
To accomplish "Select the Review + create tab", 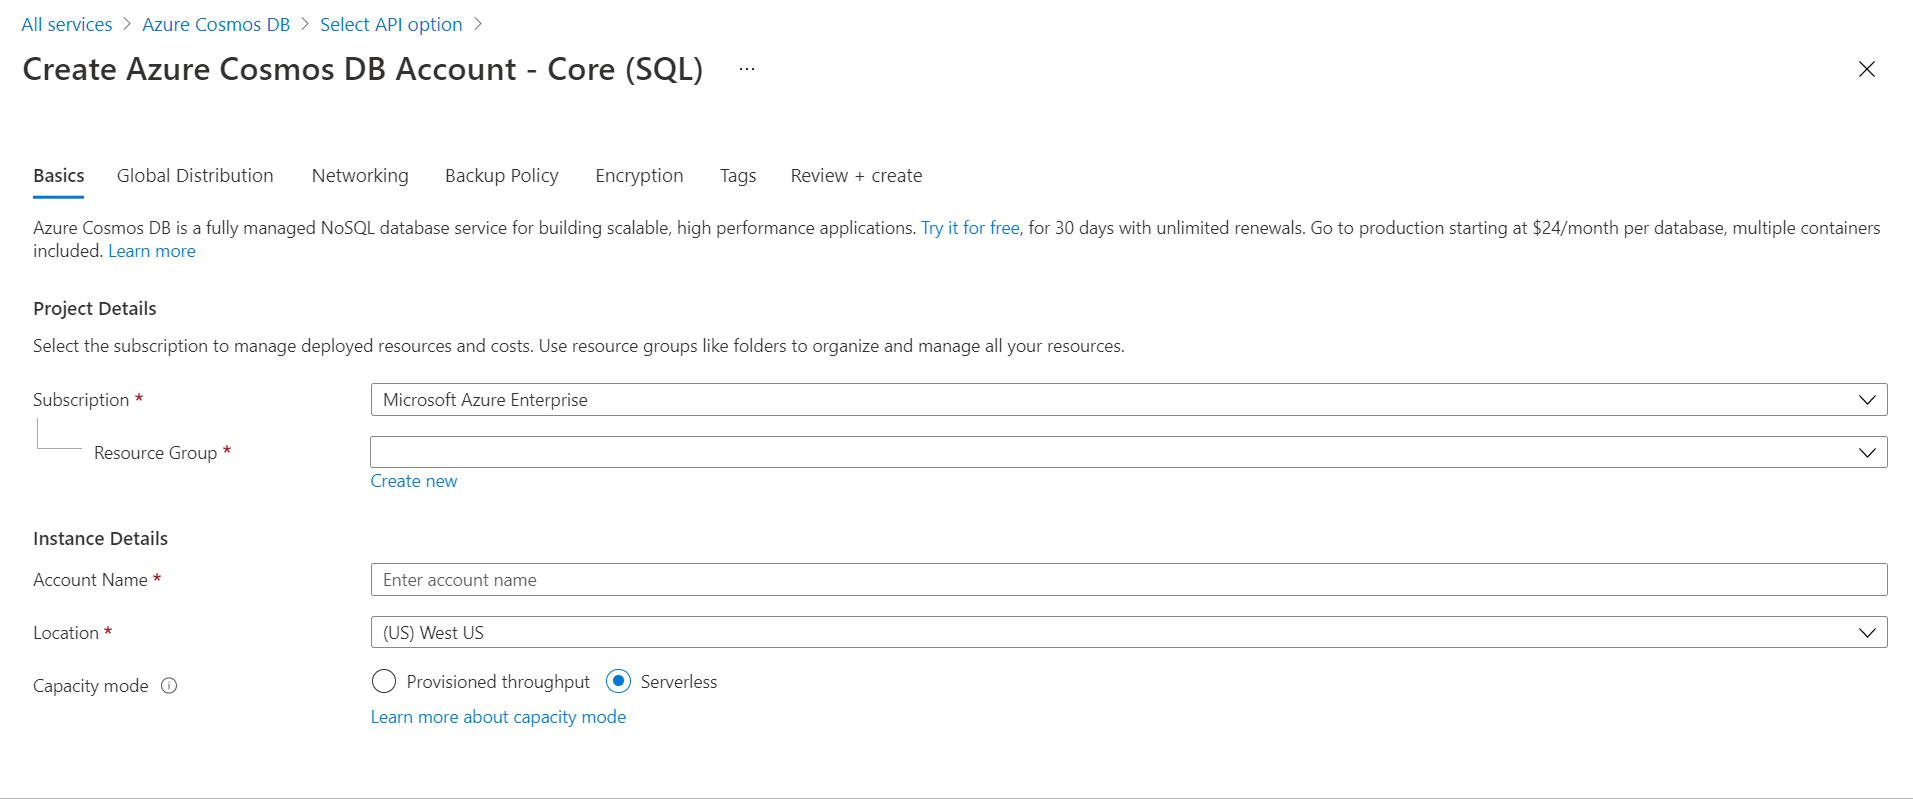I will pyautogui.click(x=856, y=176).
